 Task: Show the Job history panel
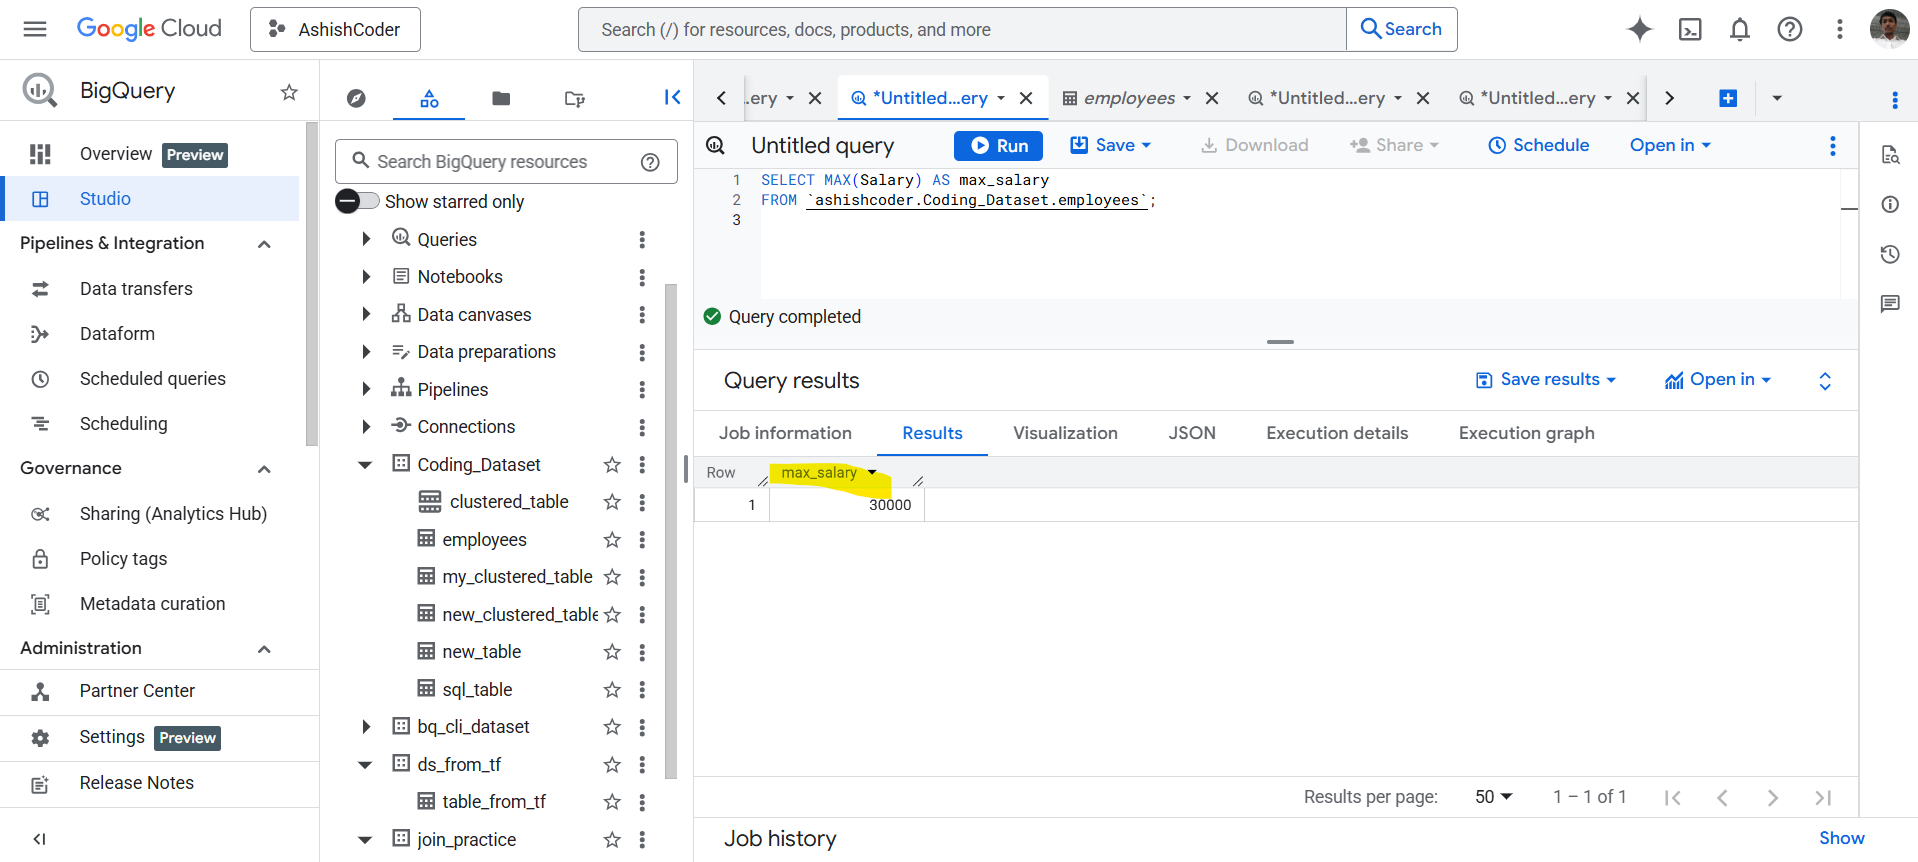click(1841, 838)
